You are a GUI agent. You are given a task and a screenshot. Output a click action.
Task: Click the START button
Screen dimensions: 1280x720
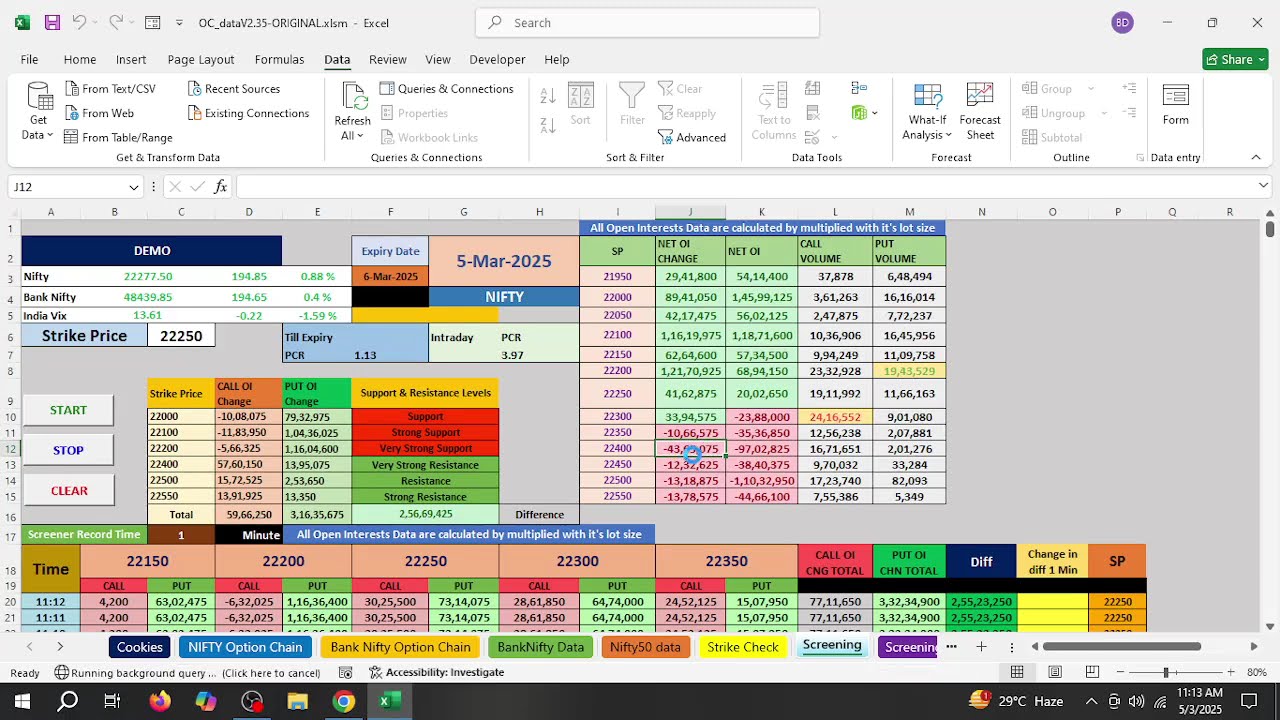(x=68, y=410)
